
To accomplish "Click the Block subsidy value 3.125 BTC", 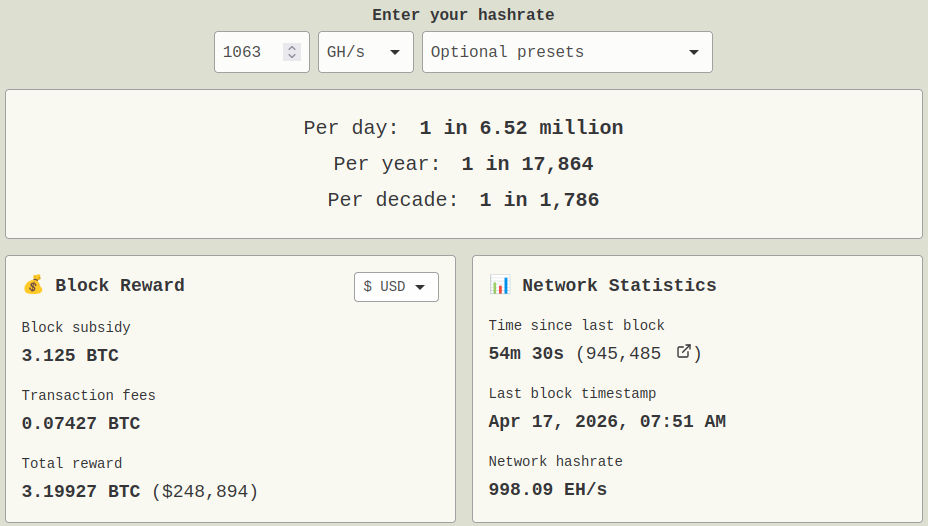I will pos(70,356).
